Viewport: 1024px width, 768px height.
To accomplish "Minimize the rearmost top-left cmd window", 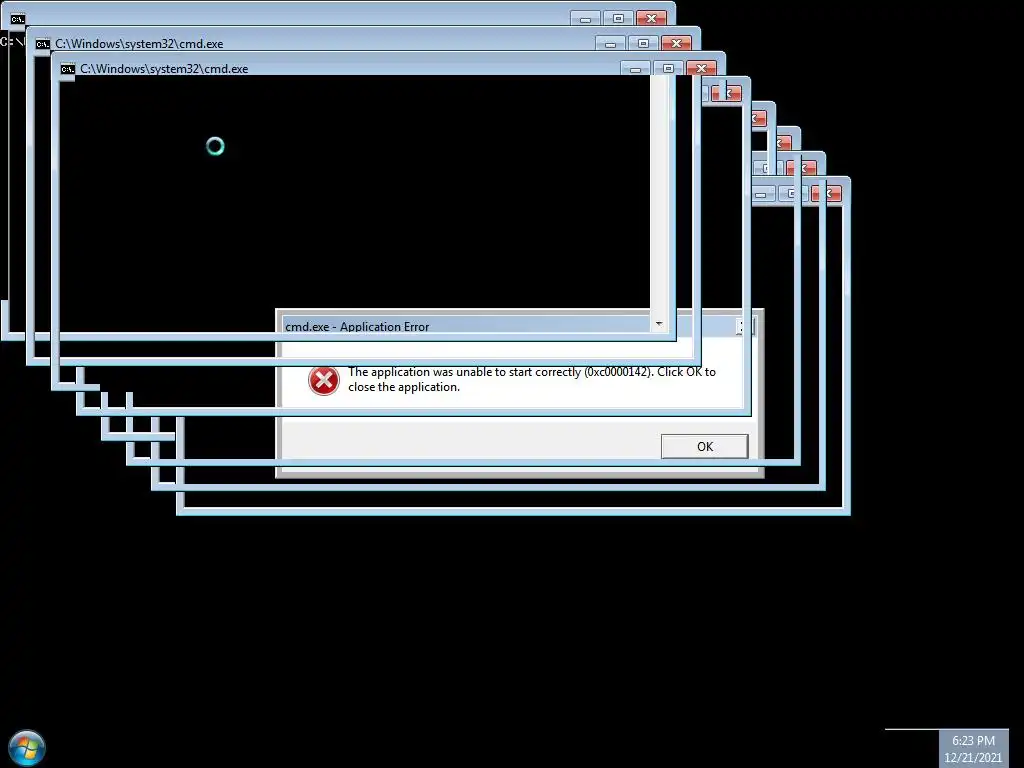I will tap(586, 18).
